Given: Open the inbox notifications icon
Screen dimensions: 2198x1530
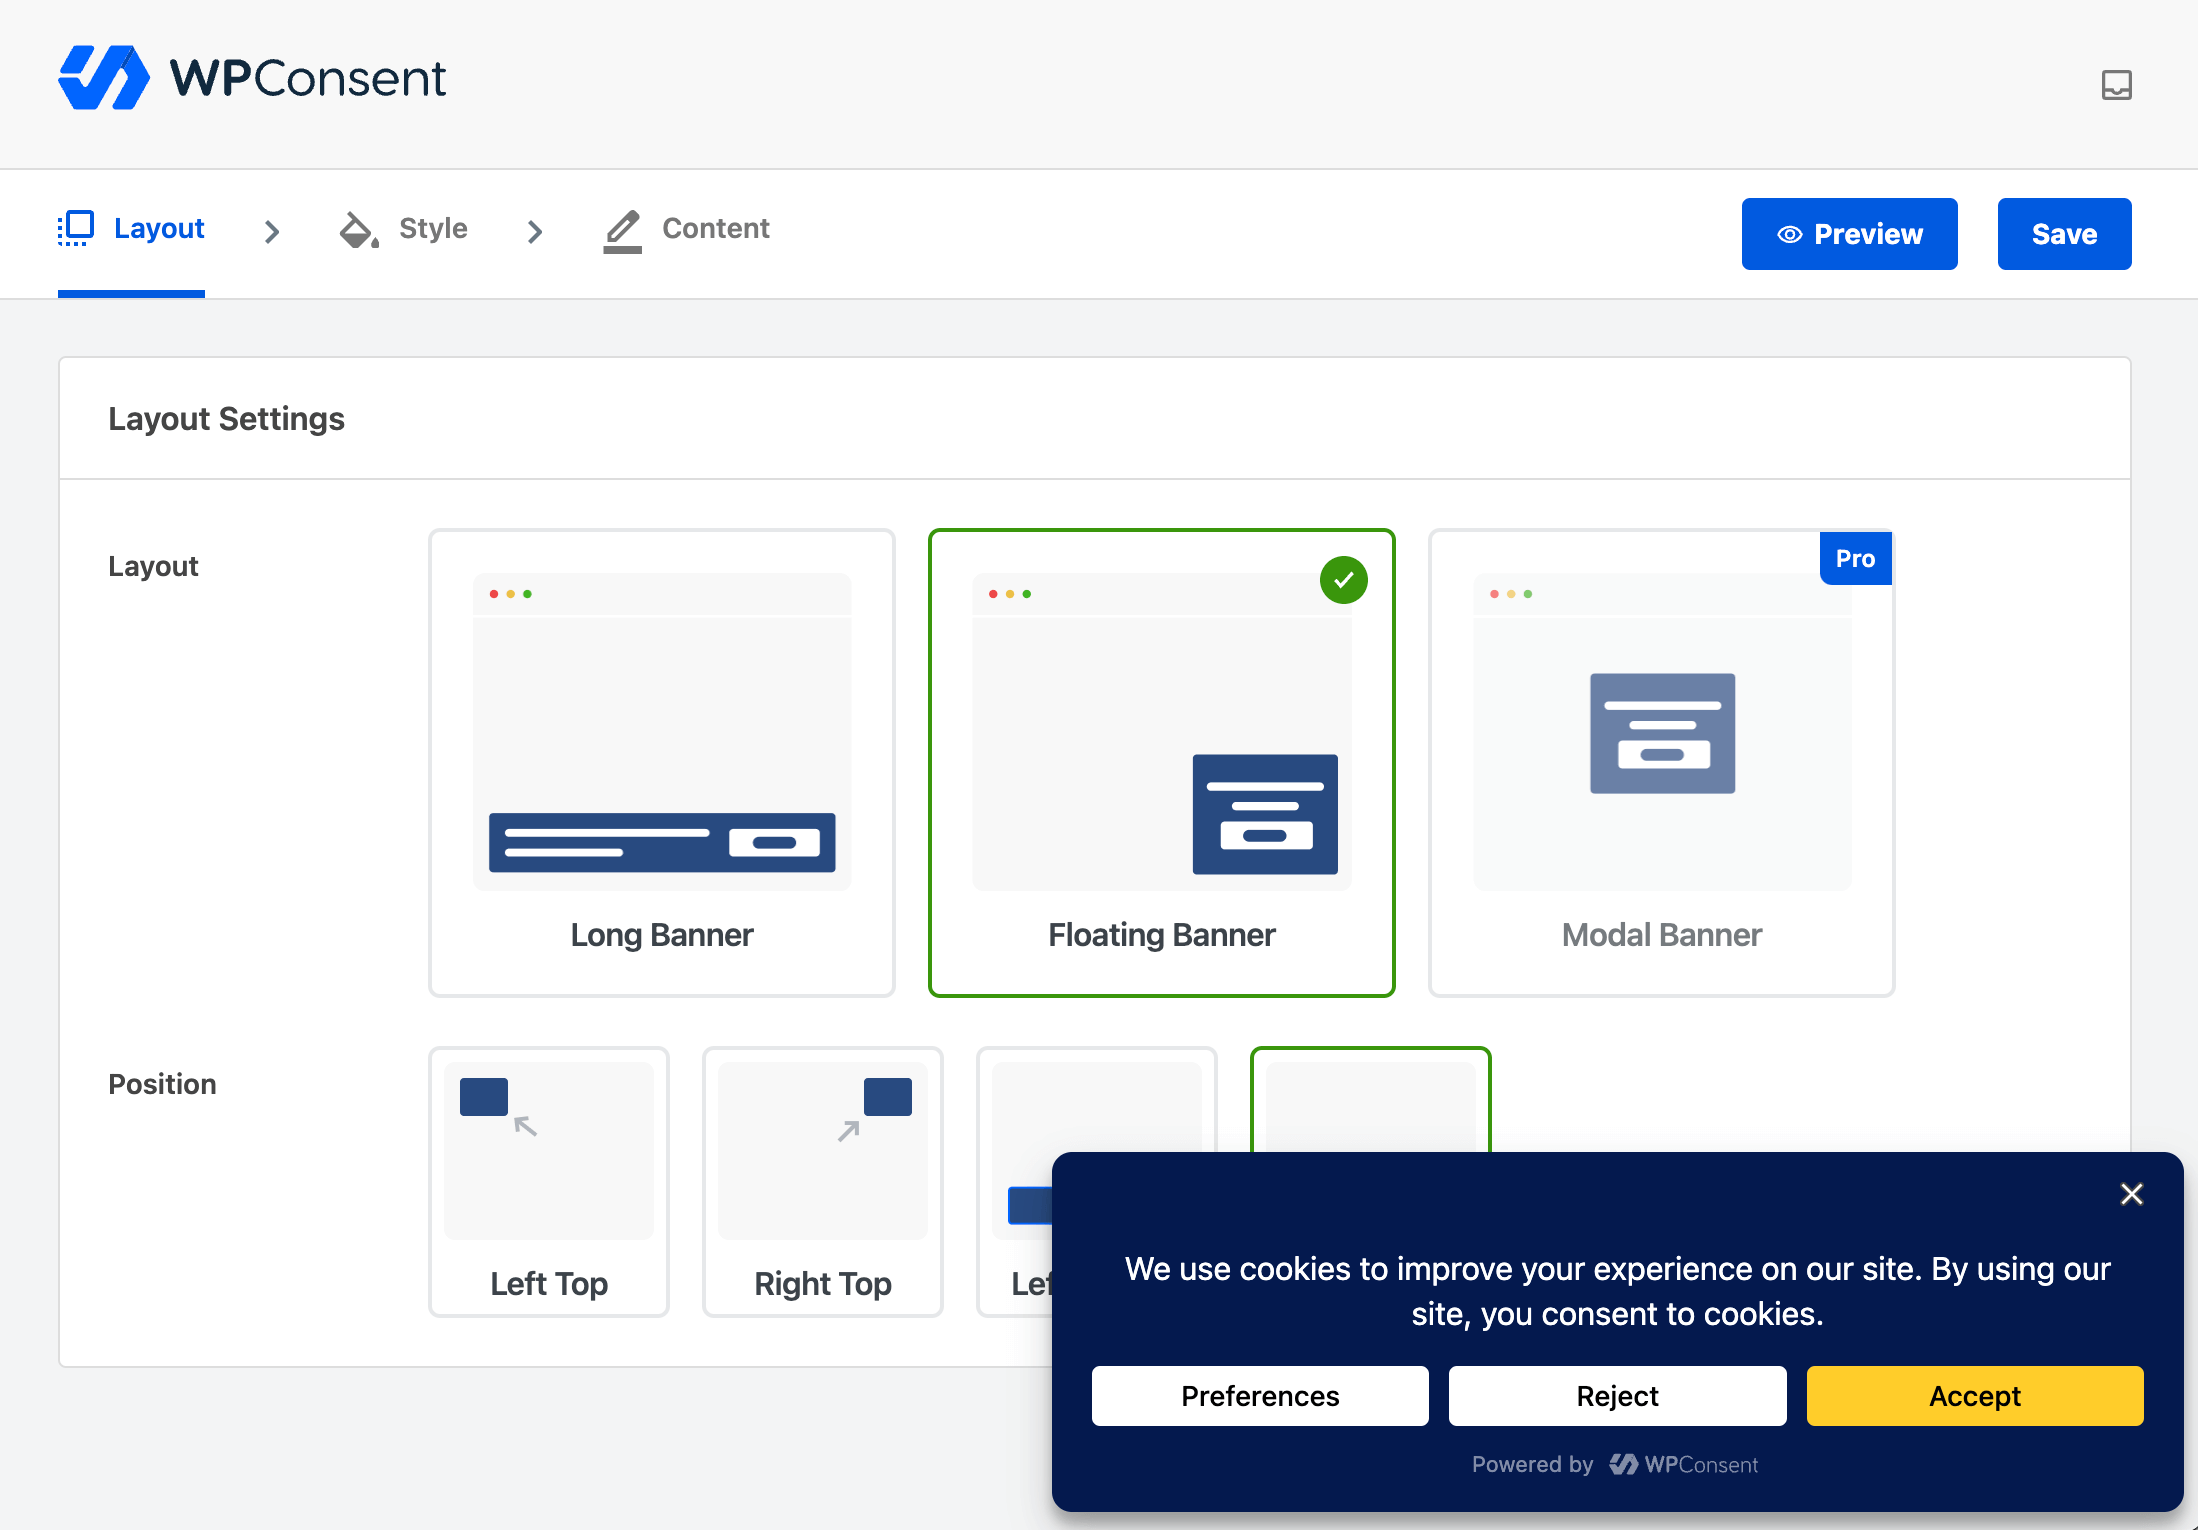Looking at the screenshot, I should pos(2116,85).
